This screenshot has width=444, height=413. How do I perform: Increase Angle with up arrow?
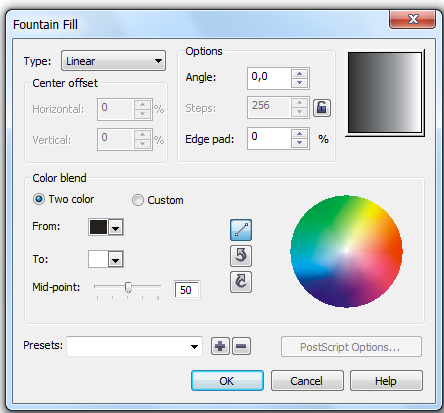(299, 74)
